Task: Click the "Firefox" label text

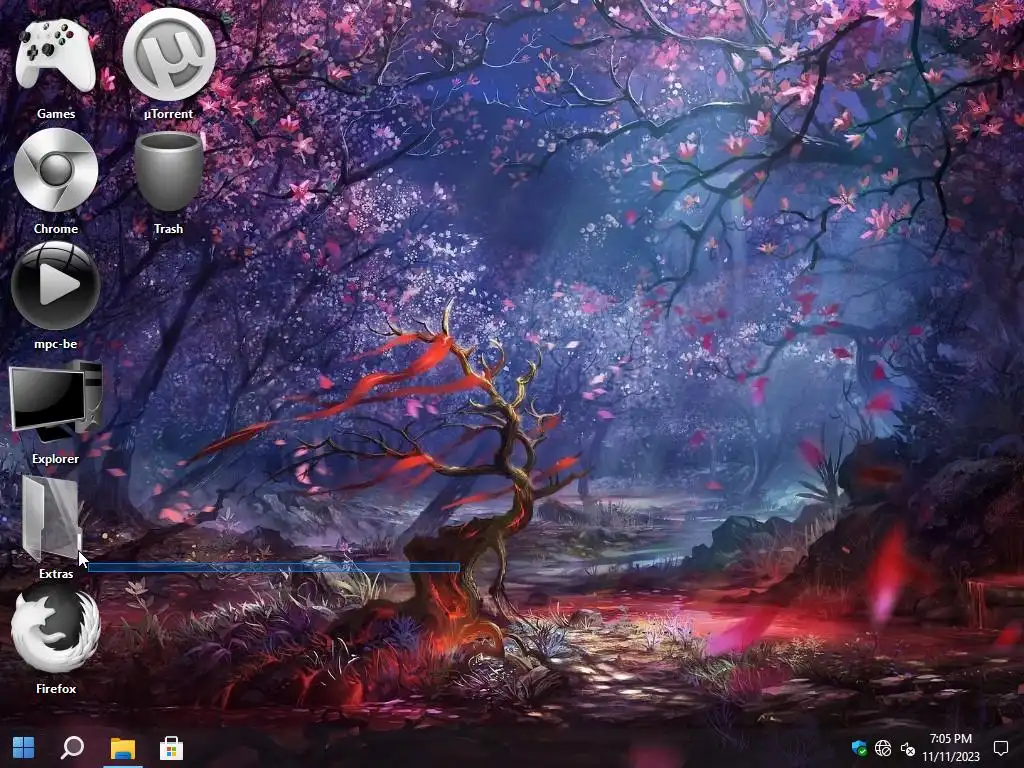Action: [x=56, y=688]
